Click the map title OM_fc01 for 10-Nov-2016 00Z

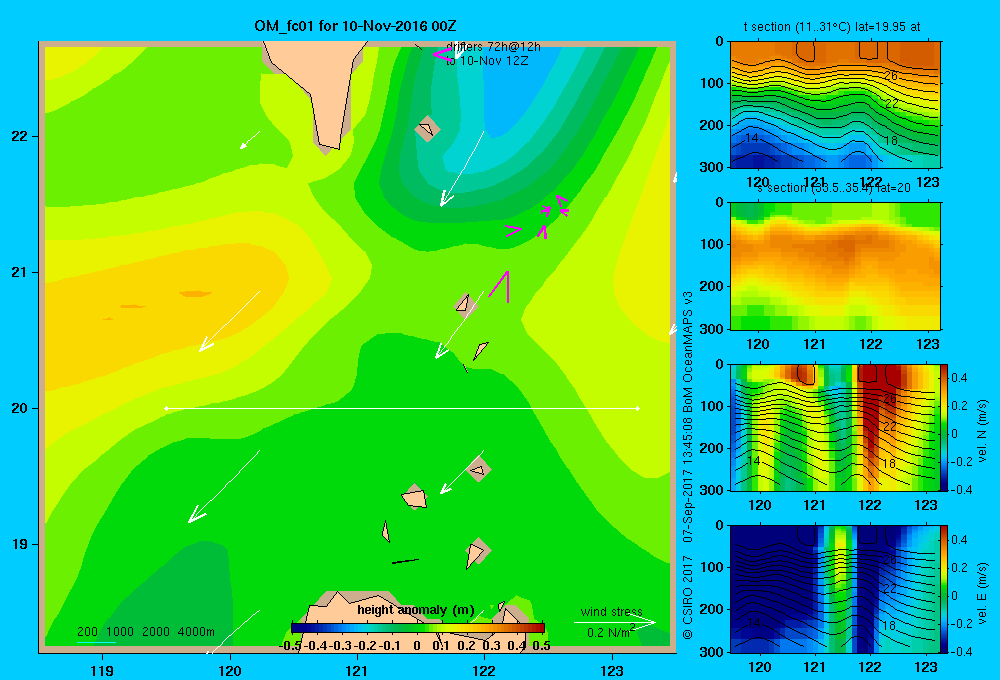point(355,26)
